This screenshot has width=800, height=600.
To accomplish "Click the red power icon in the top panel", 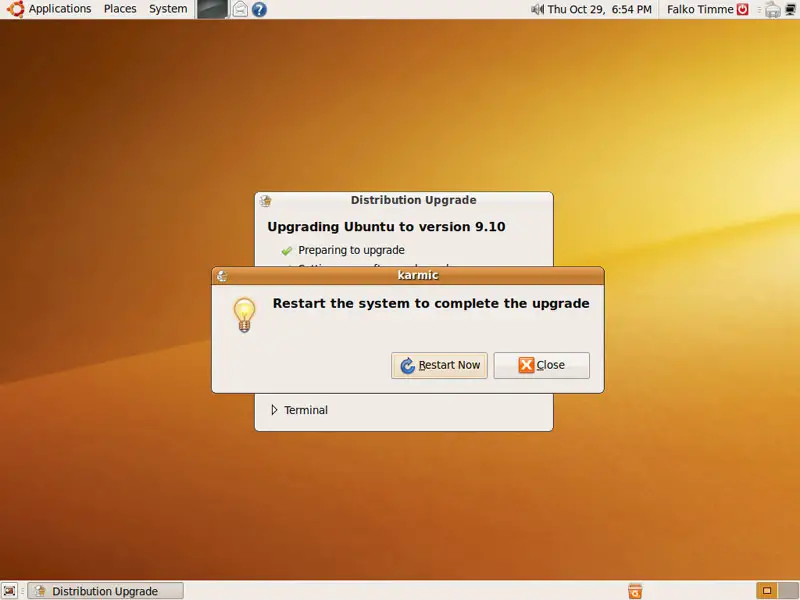I will tap(742, 9).
